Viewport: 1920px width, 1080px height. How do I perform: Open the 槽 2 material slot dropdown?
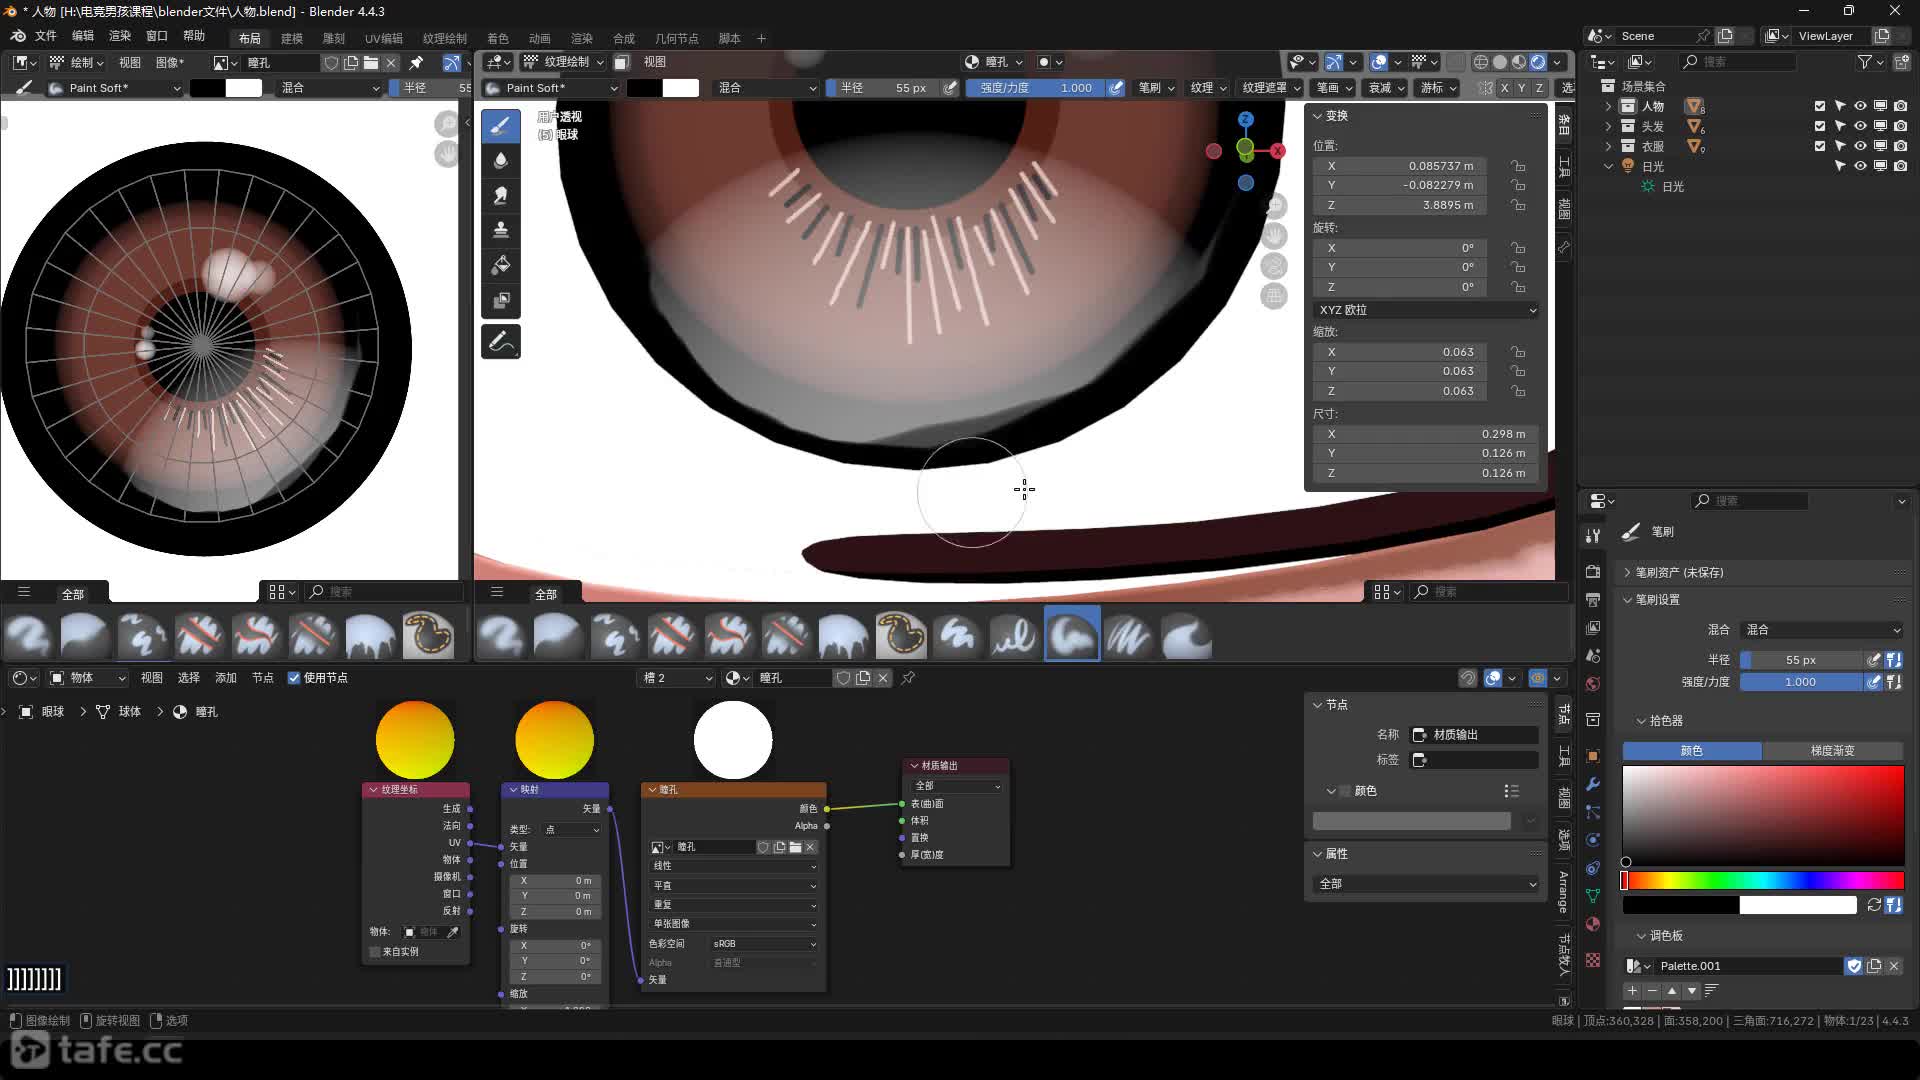[x=677, y=678]
